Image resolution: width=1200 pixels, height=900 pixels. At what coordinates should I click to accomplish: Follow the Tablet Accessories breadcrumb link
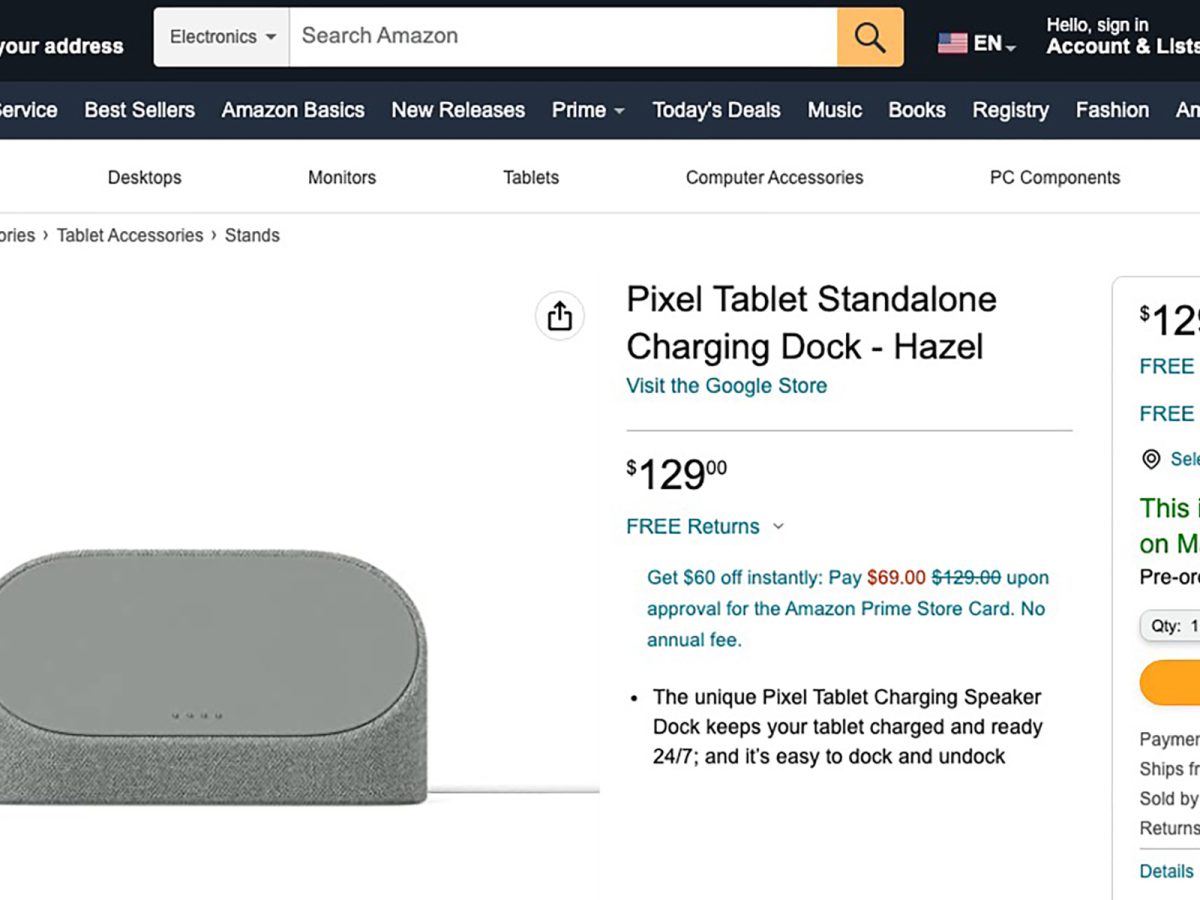130,236
